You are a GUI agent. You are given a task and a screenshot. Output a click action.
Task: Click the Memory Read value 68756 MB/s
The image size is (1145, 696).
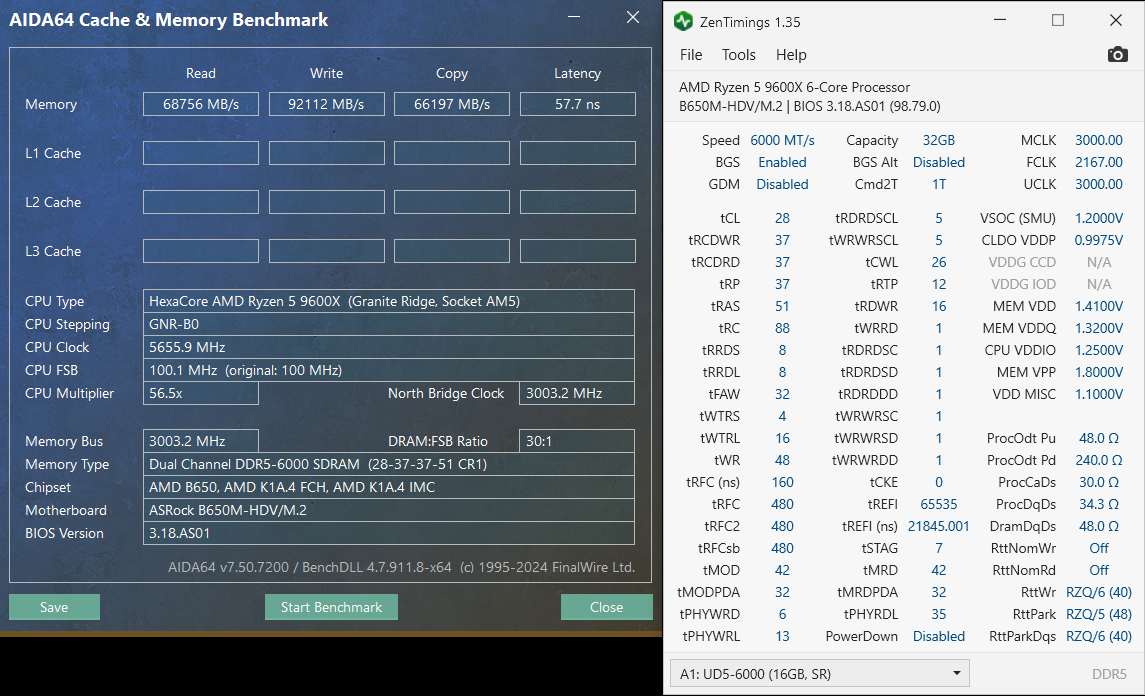(201, 104)
